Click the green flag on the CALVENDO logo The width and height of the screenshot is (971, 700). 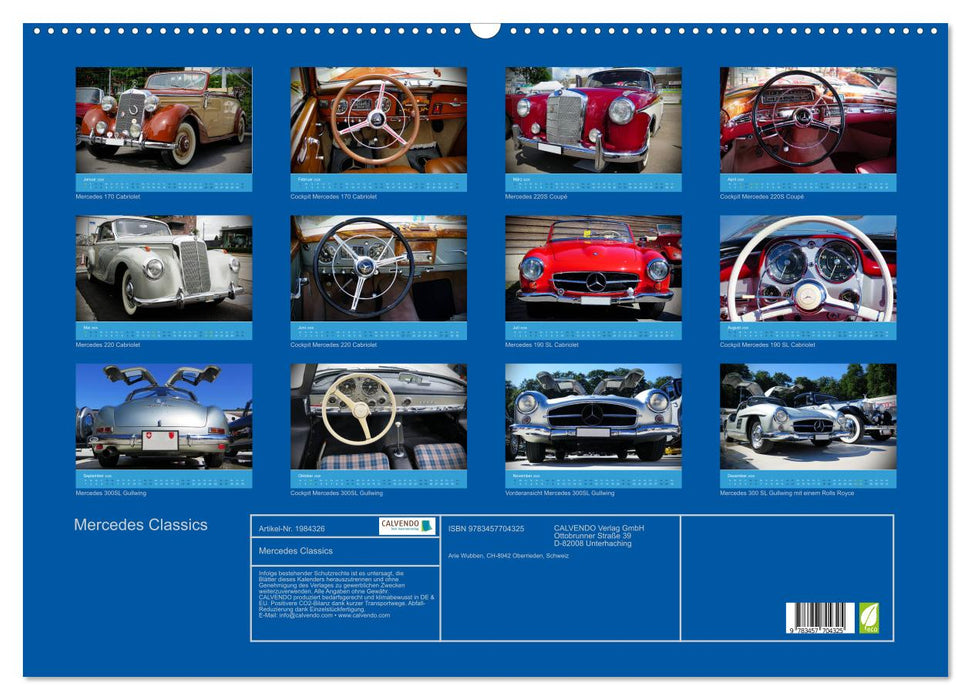click(425, 525)
